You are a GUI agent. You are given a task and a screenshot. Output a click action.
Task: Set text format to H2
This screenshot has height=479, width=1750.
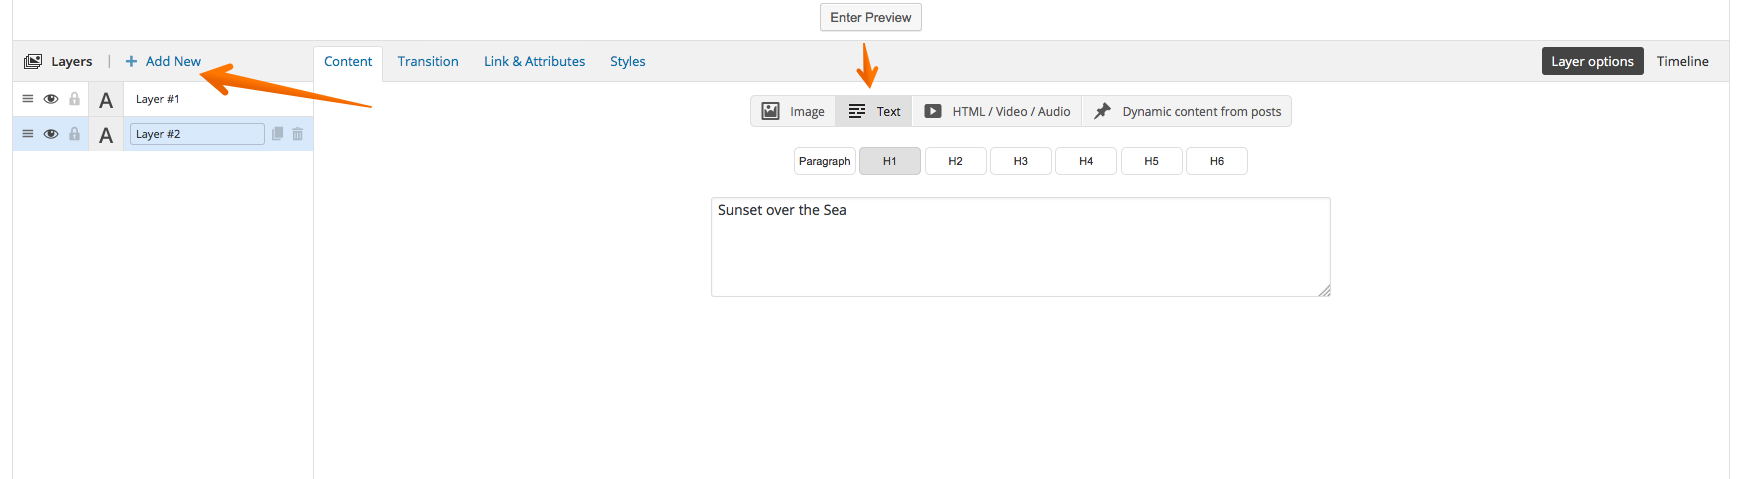(x=956, y=161)
